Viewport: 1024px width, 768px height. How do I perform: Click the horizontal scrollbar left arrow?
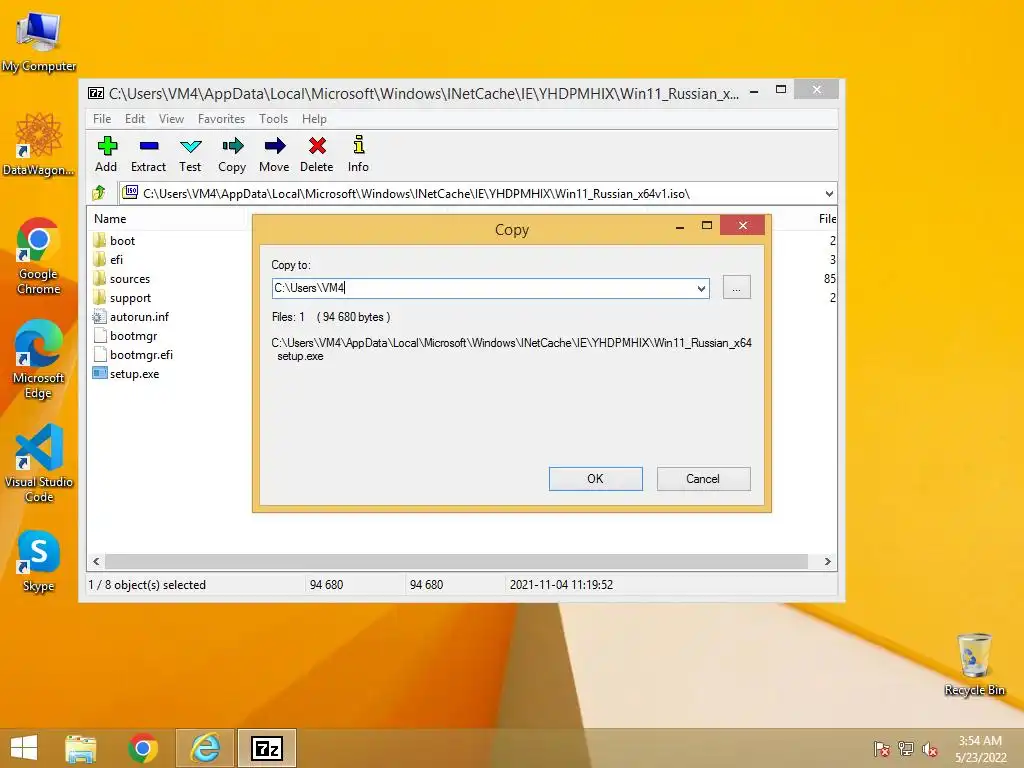point(97,562)
